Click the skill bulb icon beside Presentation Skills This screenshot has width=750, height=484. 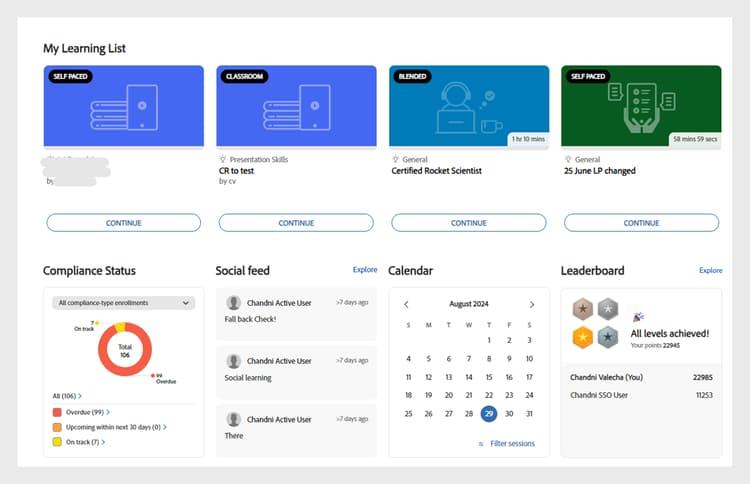point(222,159)
